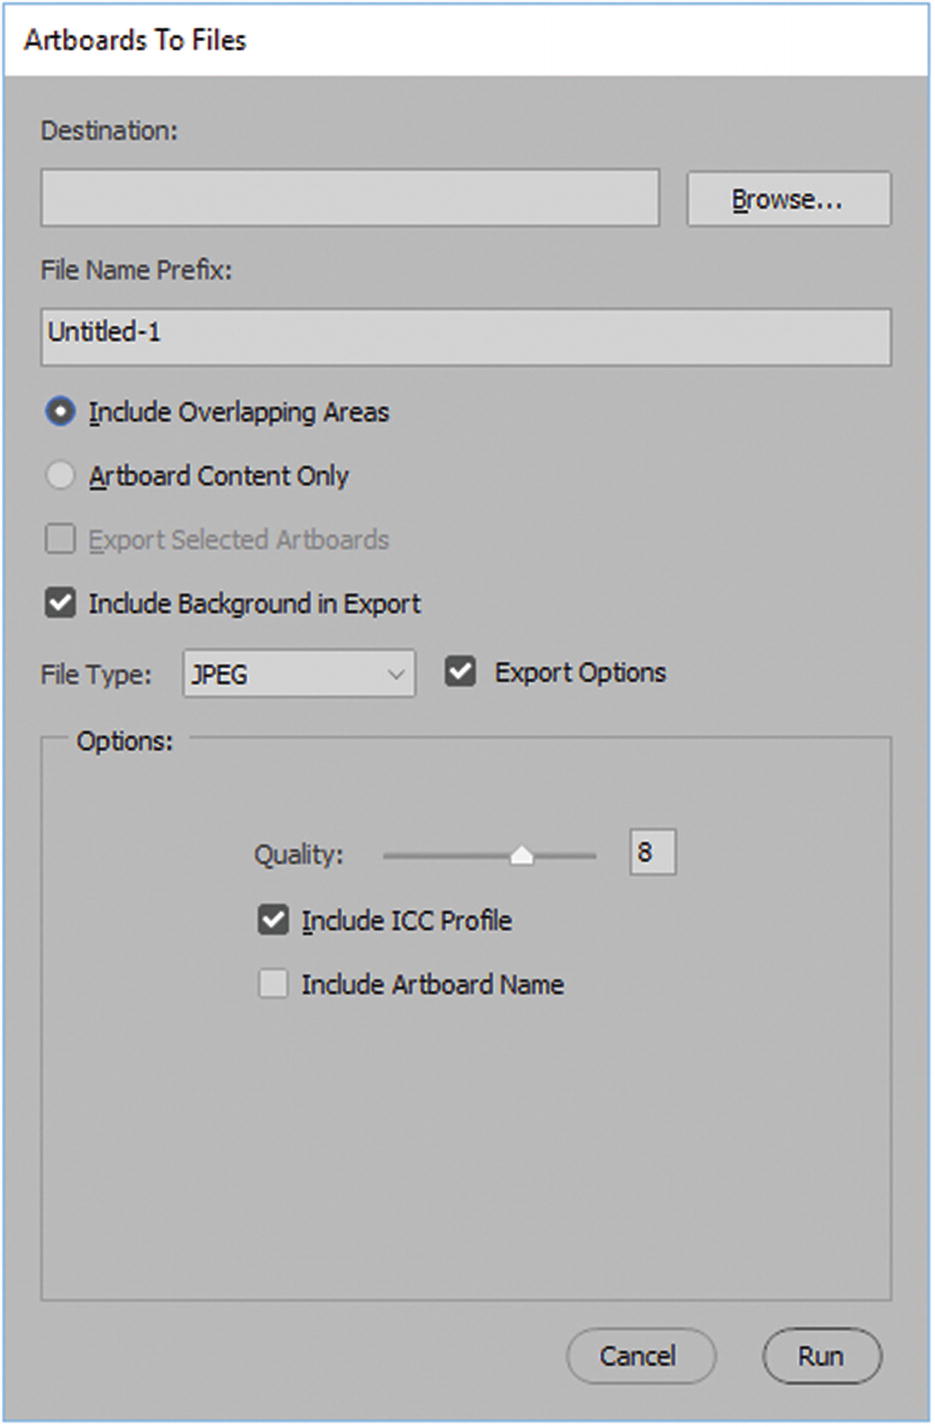Click the Destination label
The image size is (935, 1427).
(x=109, y=131)
